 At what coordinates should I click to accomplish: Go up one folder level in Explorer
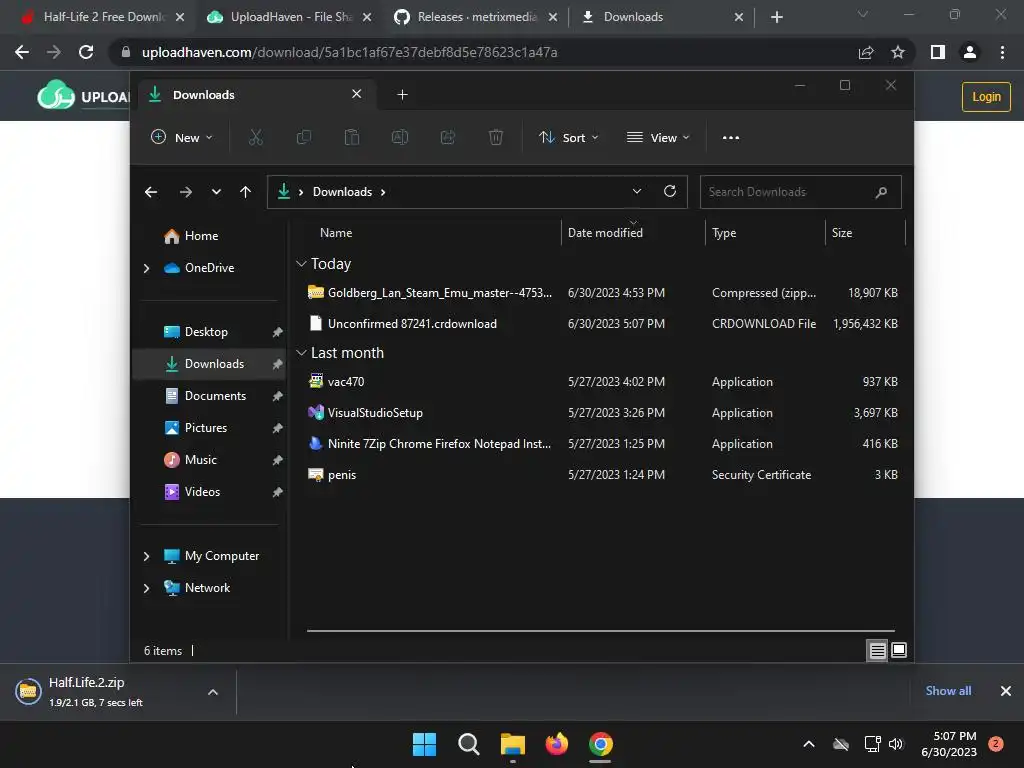246,192
